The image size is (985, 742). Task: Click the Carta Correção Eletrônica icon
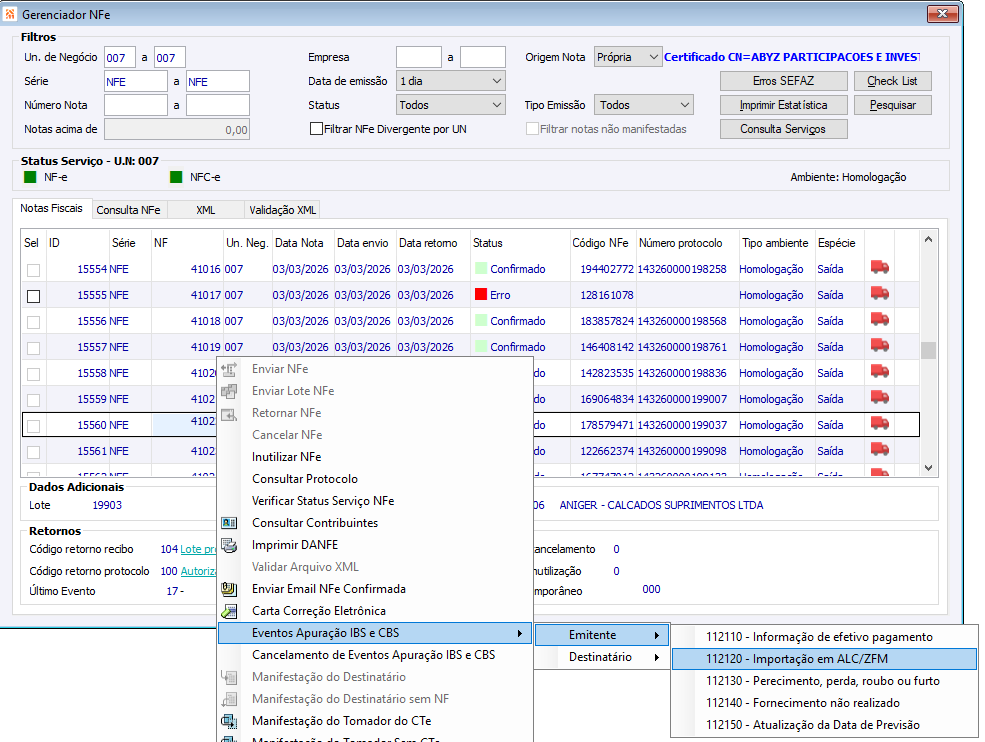[x=229, y=611]
